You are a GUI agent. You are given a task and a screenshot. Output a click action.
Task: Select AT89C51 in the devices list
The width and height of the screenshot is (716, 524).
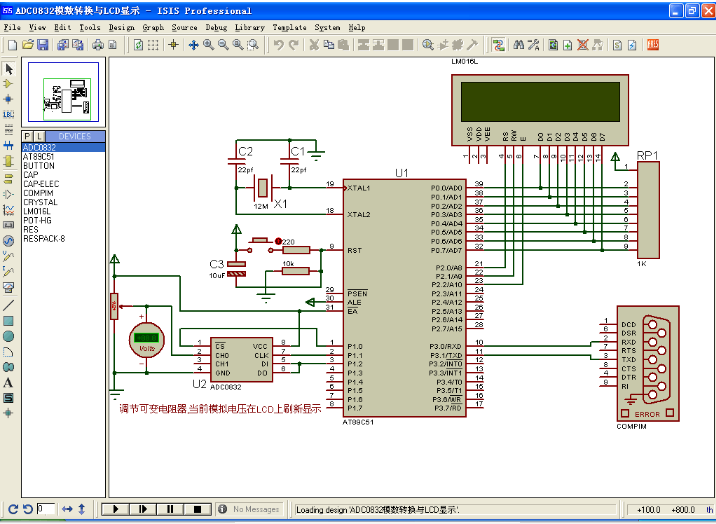(63, 157)
